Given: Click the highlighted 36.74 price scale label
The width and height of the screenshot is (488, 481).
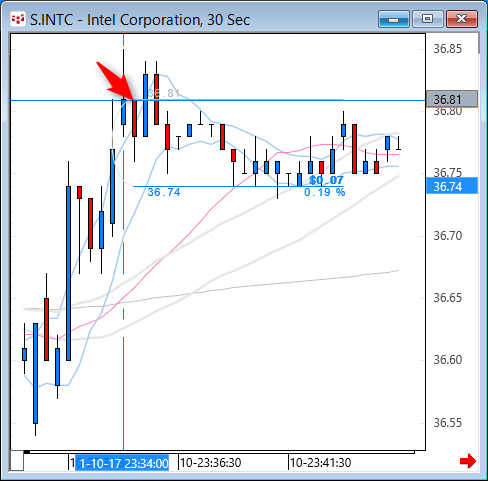Looking at the screenshot, I should (x=452, y=186).
